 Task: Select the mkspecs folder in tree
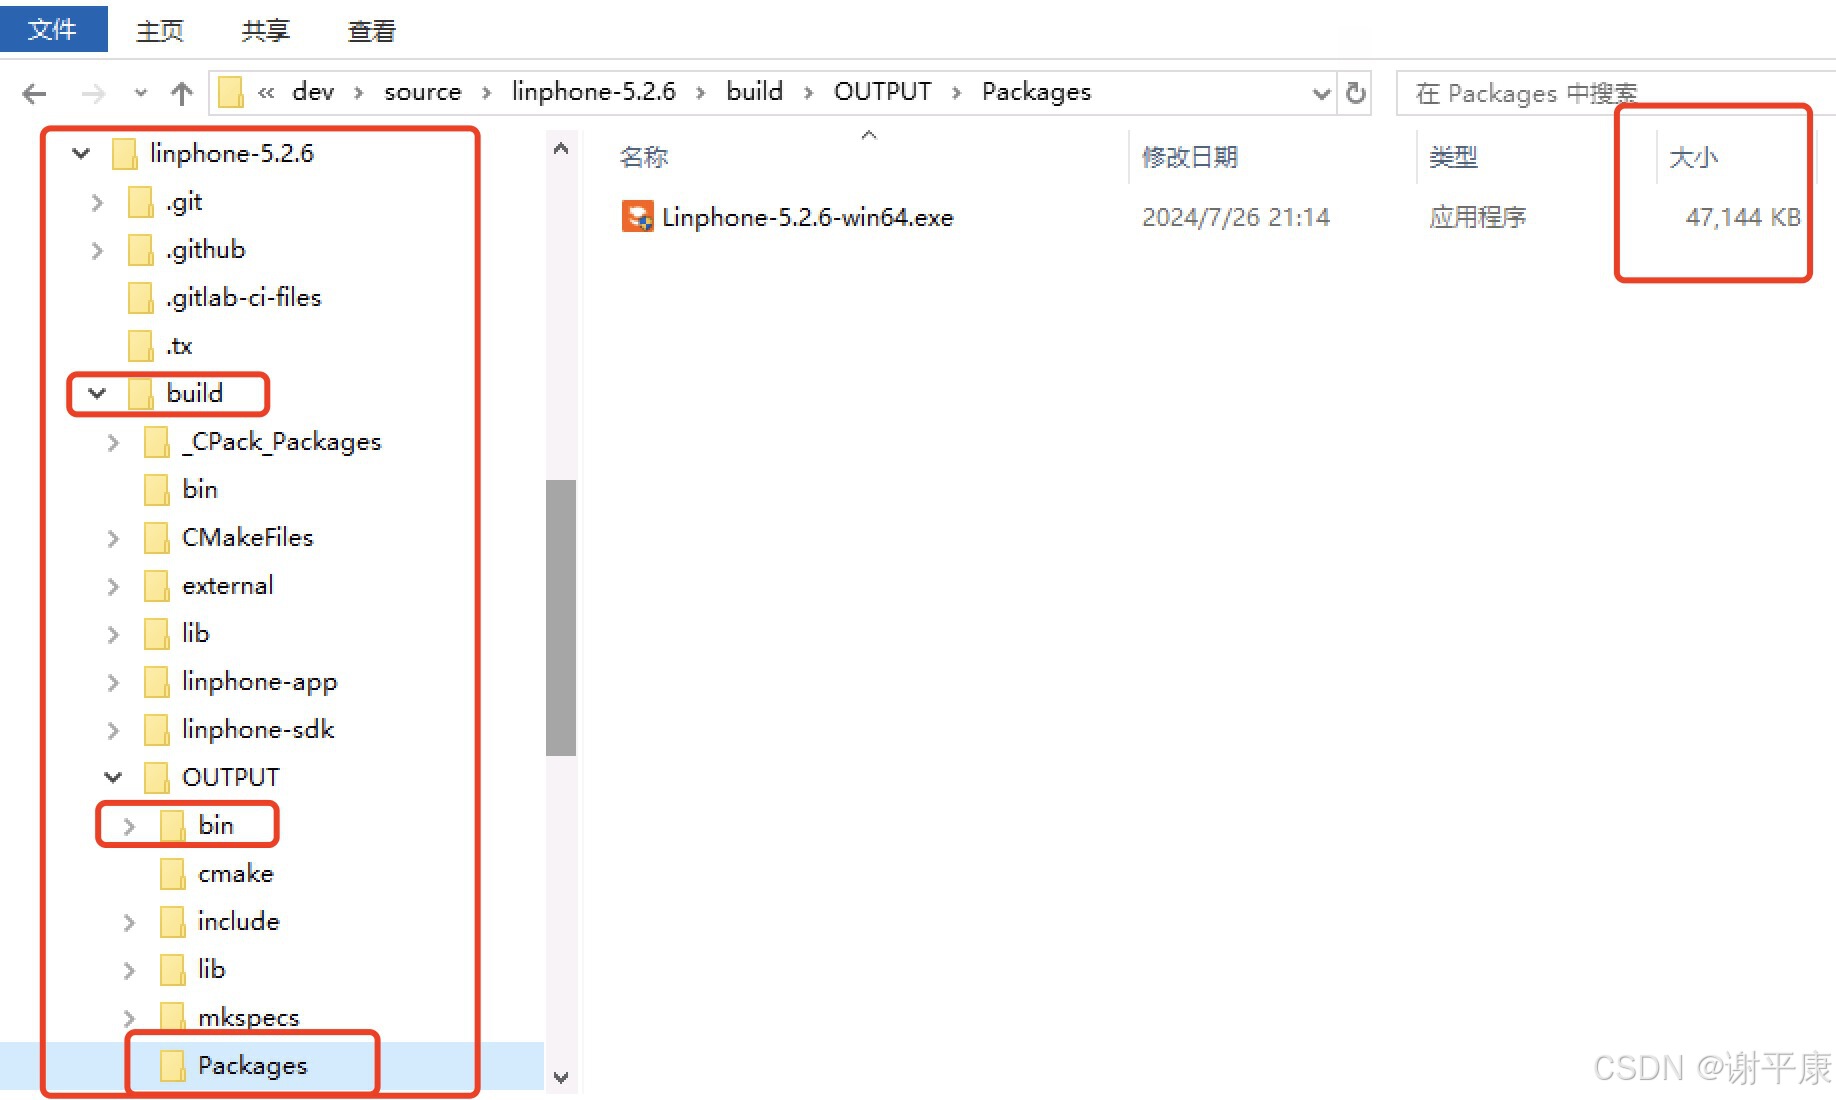click(248, 1018)
